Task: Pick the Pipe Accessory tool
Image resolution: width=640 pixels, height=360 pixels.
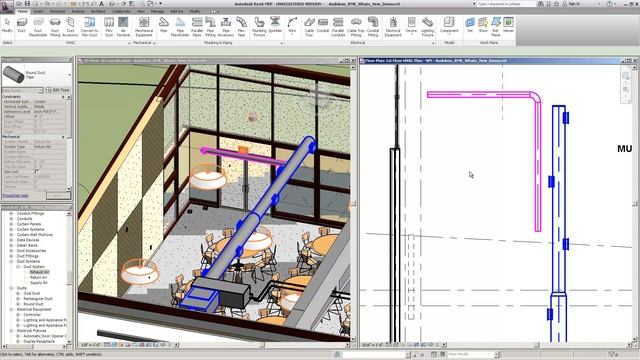Action: (226, 27)
